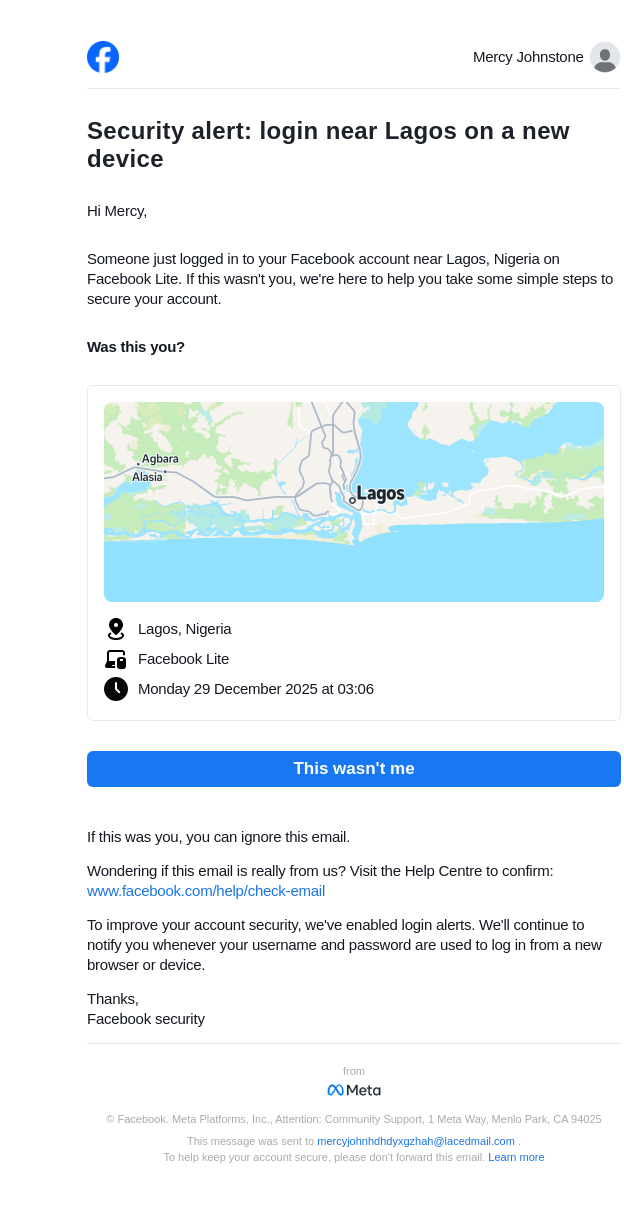Click the Facebook Lite device icon
The width and height of the screenshot is (624, 1213).
click(116, 659)
